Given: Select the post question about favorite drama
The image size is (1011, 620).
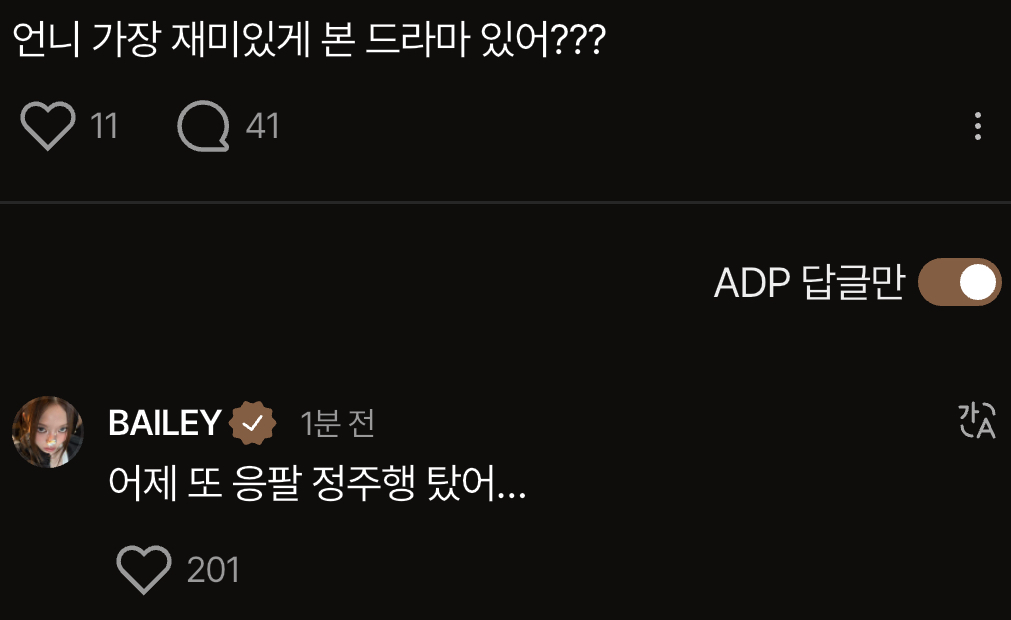Looking at the screenshot, I should click(309, 39).
